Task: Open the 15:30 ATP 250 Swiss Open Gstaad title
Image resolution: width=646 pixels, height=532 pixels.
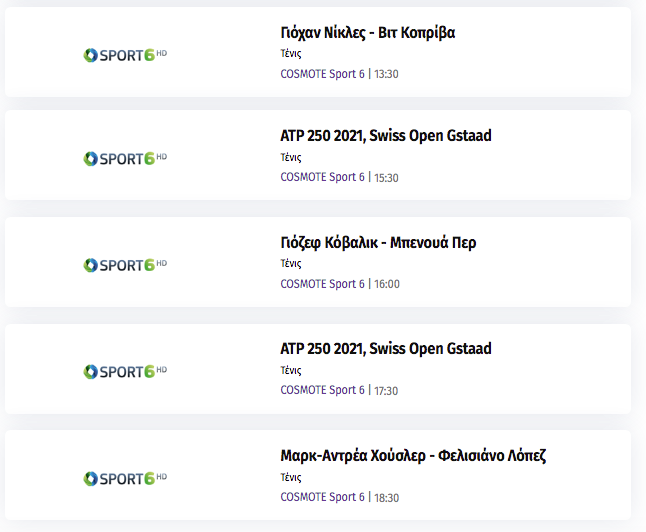Action: point(386,136)
